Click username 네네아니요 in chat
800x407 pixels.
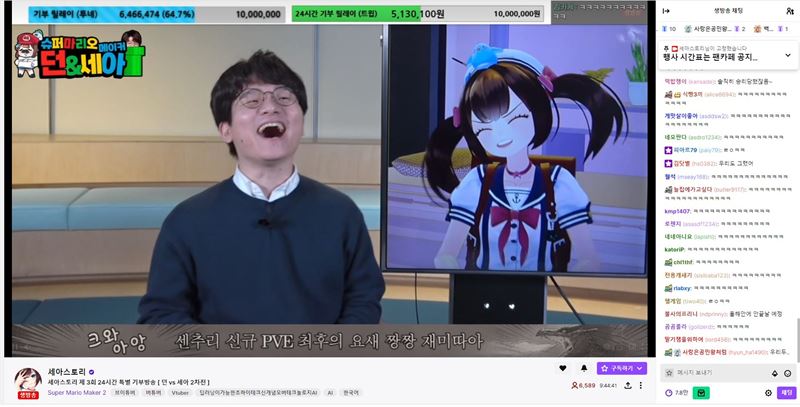(x=678, y=237)
